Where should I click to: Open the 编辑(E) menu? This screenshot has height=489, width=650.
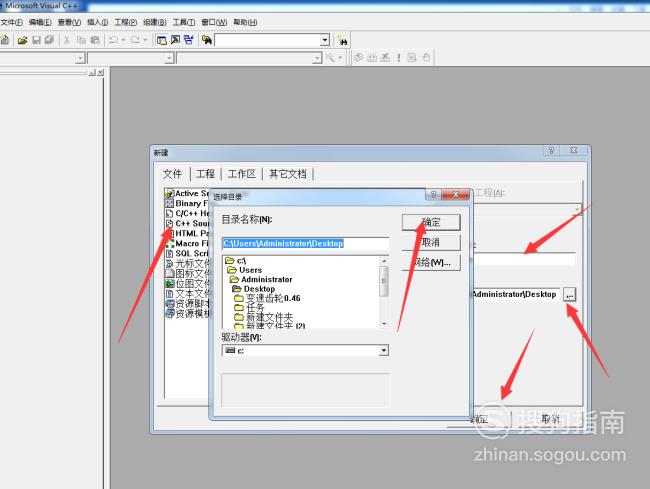pyautogui.click(x=40, y=22)
